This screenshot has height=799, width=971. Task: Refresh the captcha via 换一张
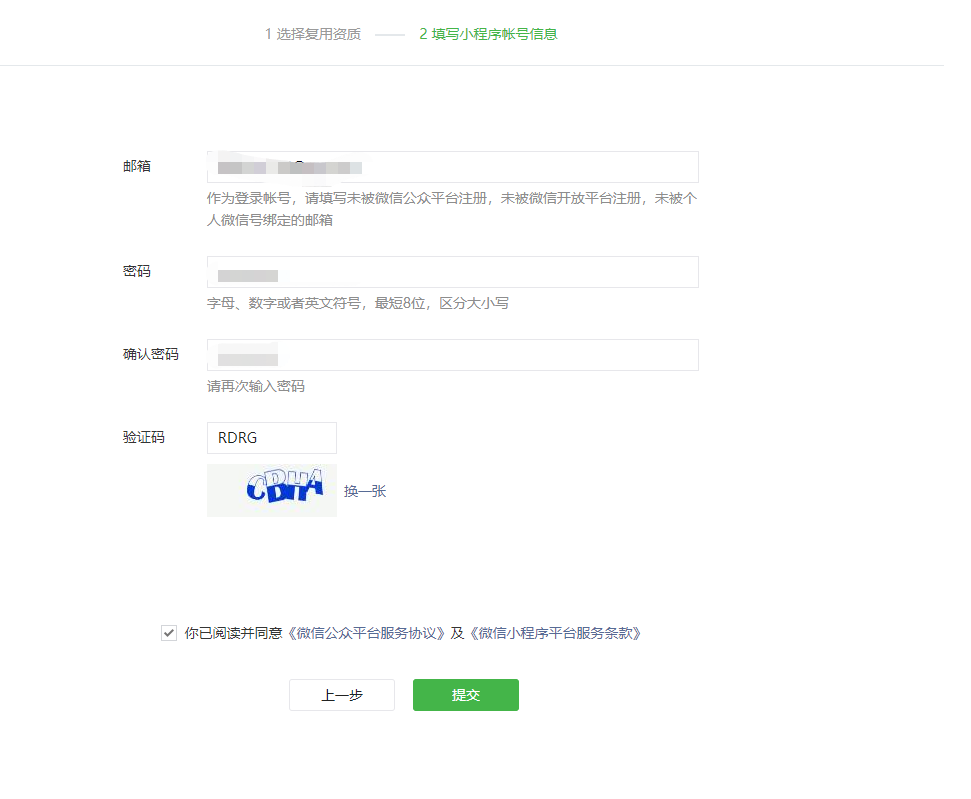point(365,491)
